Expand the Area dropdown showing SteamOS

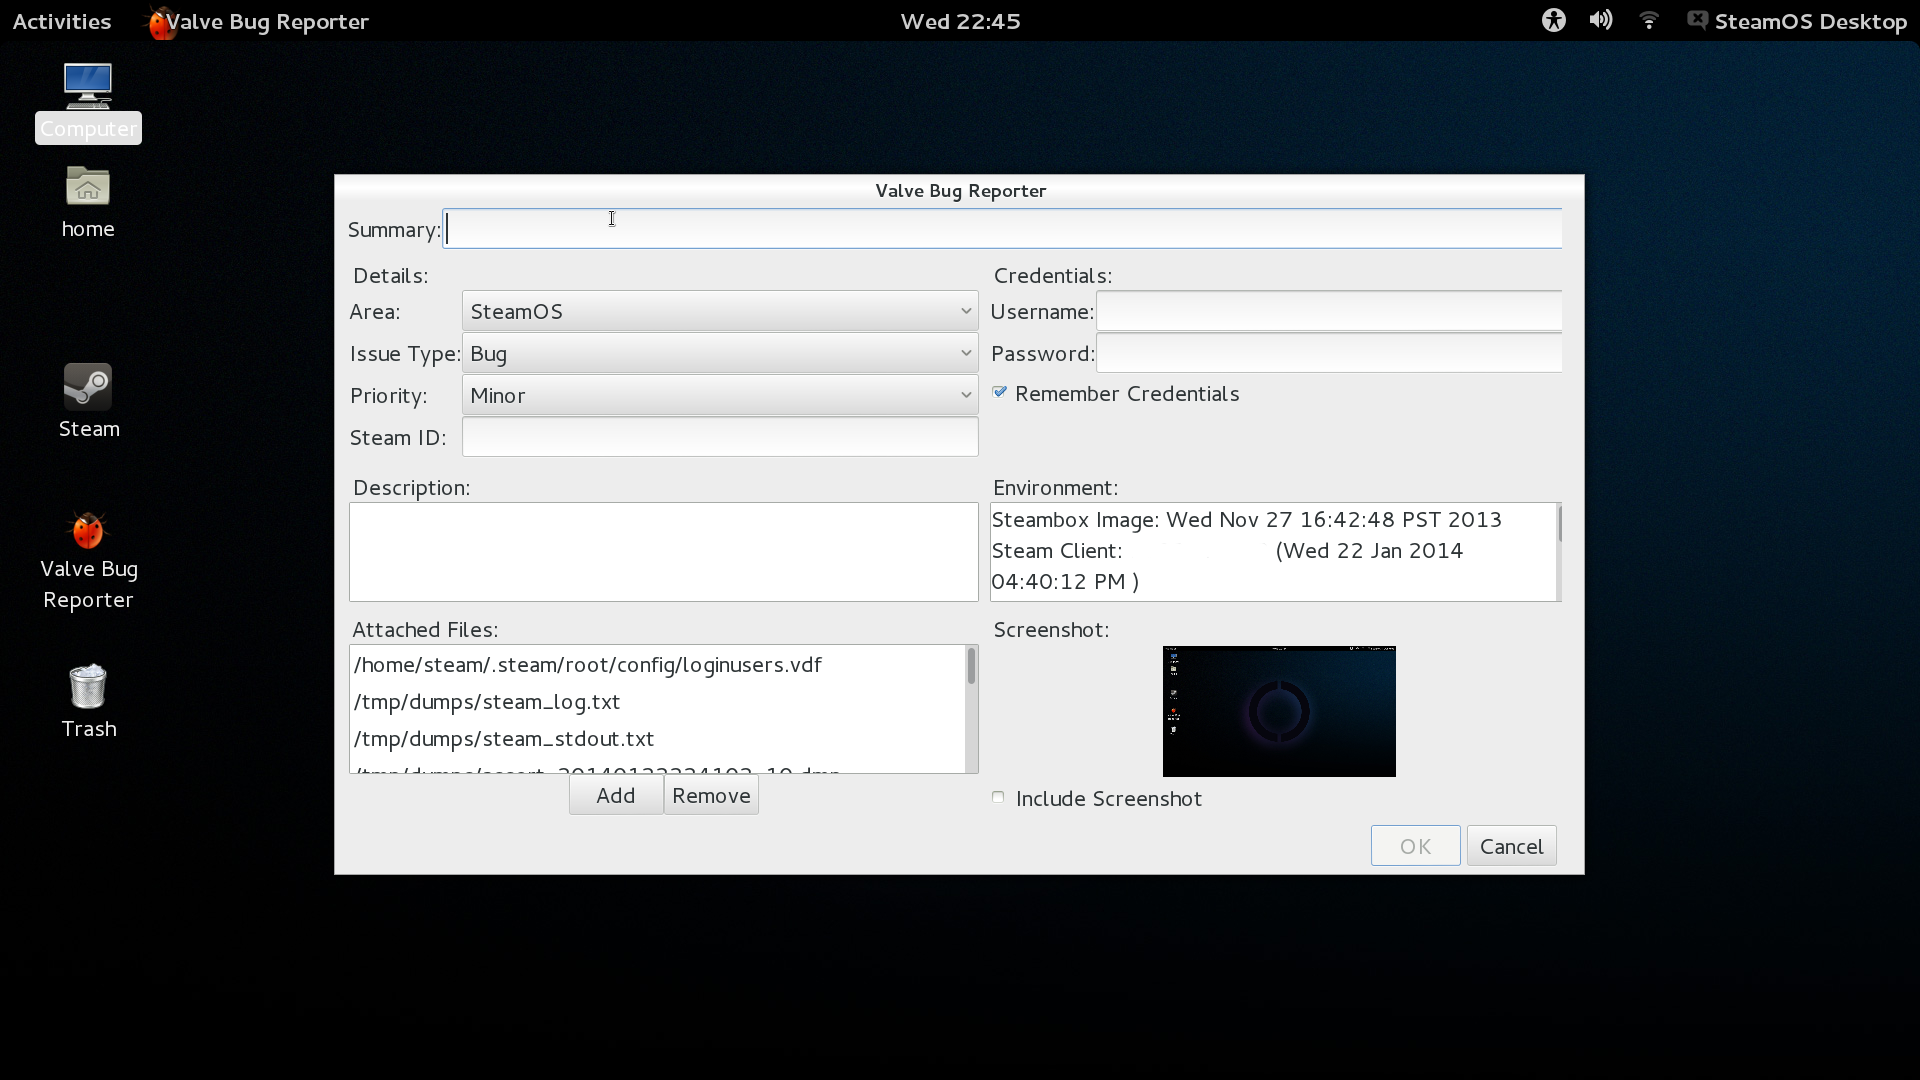point(719,312)
